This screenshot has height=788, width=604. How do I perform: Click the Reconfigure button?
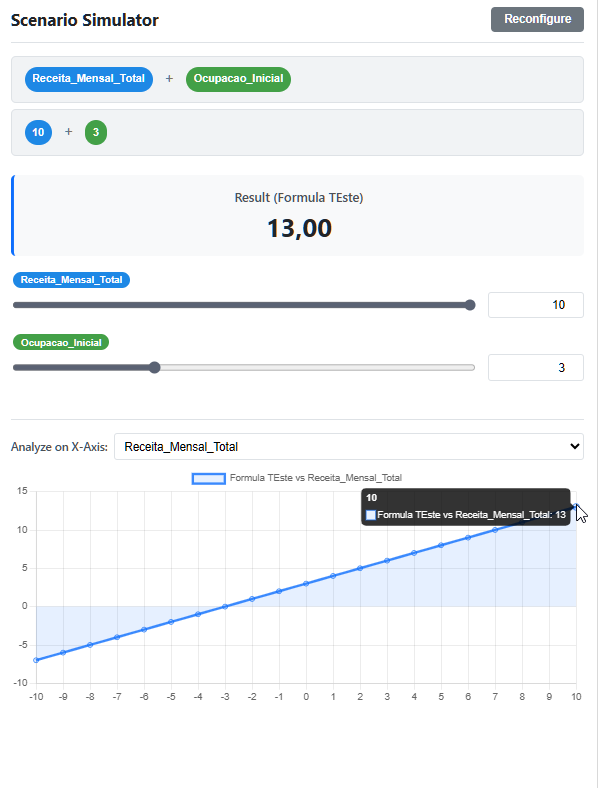click(537, 19)
